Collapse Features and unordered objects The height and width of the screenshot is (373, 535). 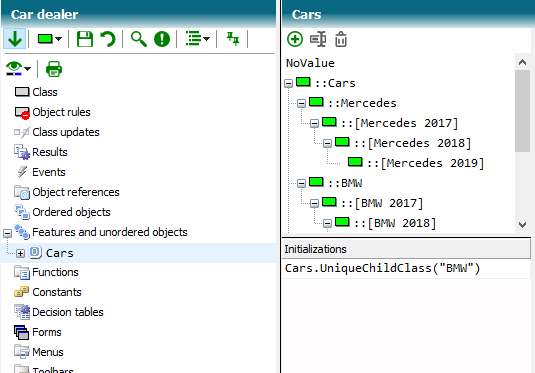click(7, 233)
